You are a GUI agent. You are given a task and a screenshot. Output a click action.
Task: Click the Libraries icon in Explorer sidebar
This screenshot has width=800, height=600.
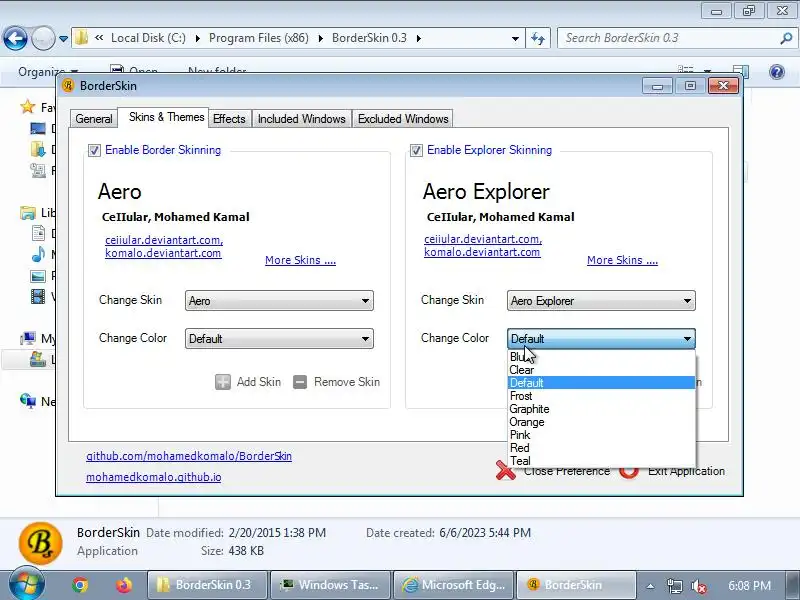[x=28, y=212]
